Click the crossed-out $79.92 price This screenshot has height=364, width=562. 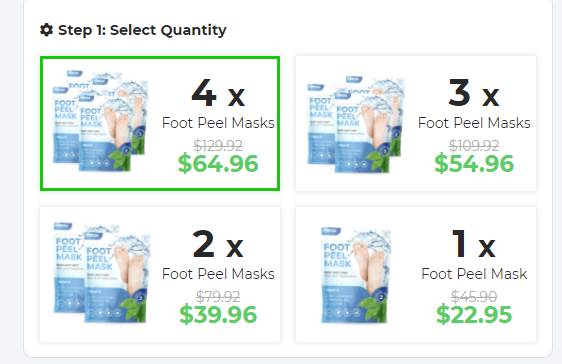[218, 297]
